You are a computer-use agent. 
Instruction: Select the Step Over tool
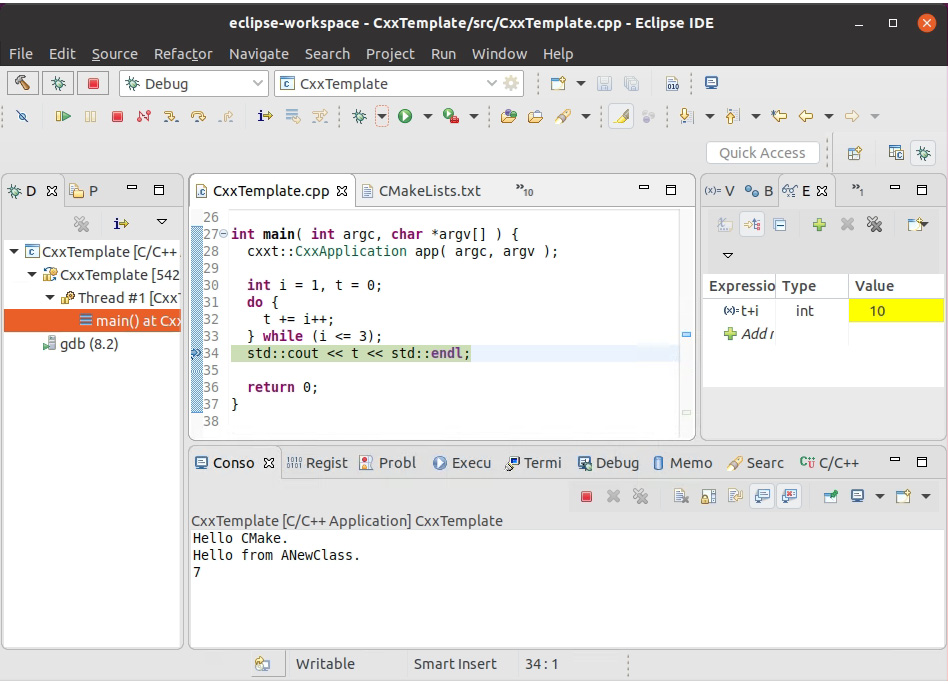197,116
